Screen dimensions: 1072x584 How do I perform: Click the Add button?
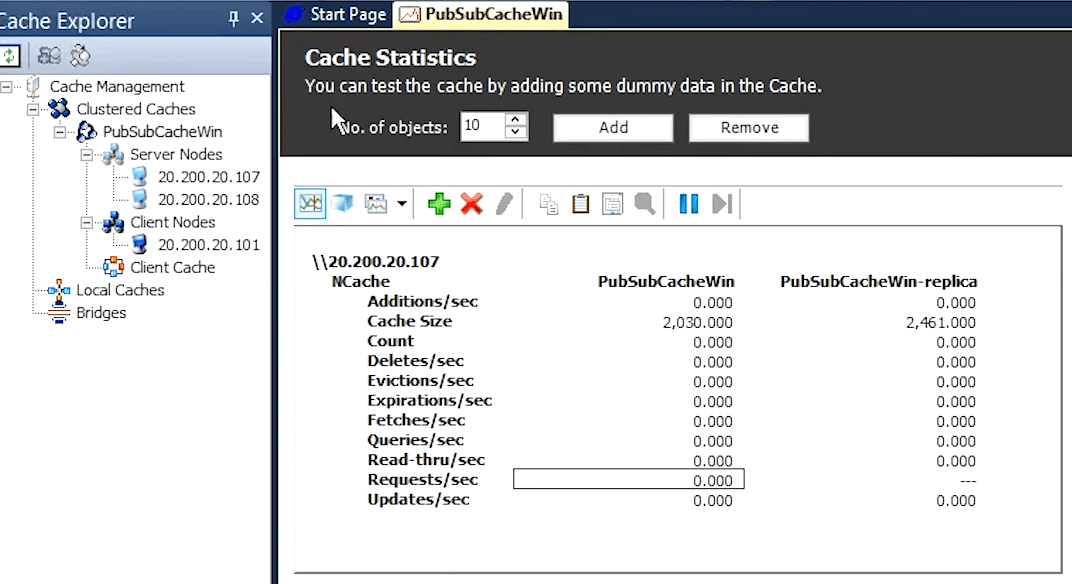tap(613, 128)
